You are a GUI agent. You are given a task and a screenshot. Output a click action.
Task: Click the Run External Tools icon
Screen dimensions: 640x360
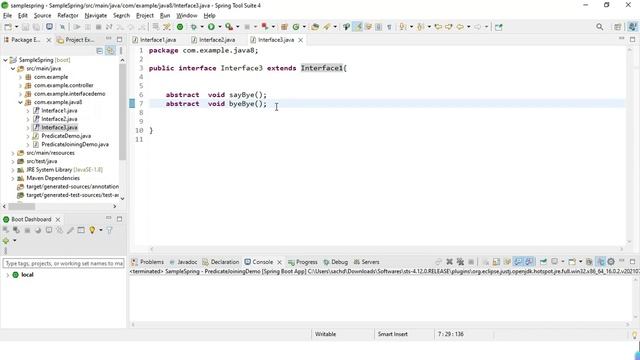point(229,27)
